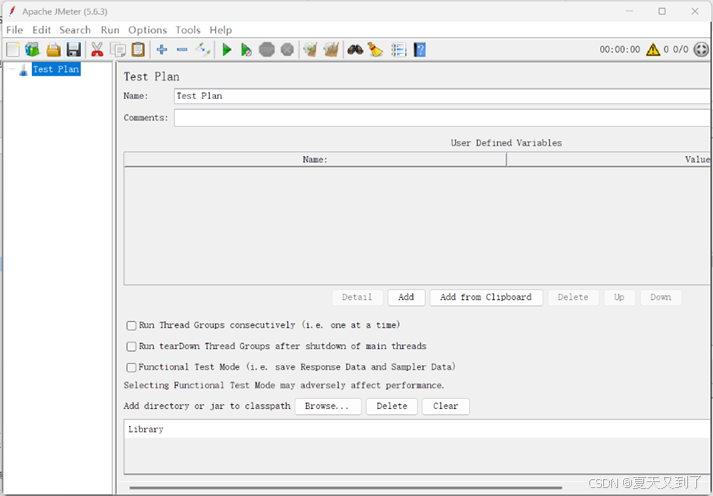Expand all nodes with plus icon
Screen dimensions: 713x496
coord(162,49)
